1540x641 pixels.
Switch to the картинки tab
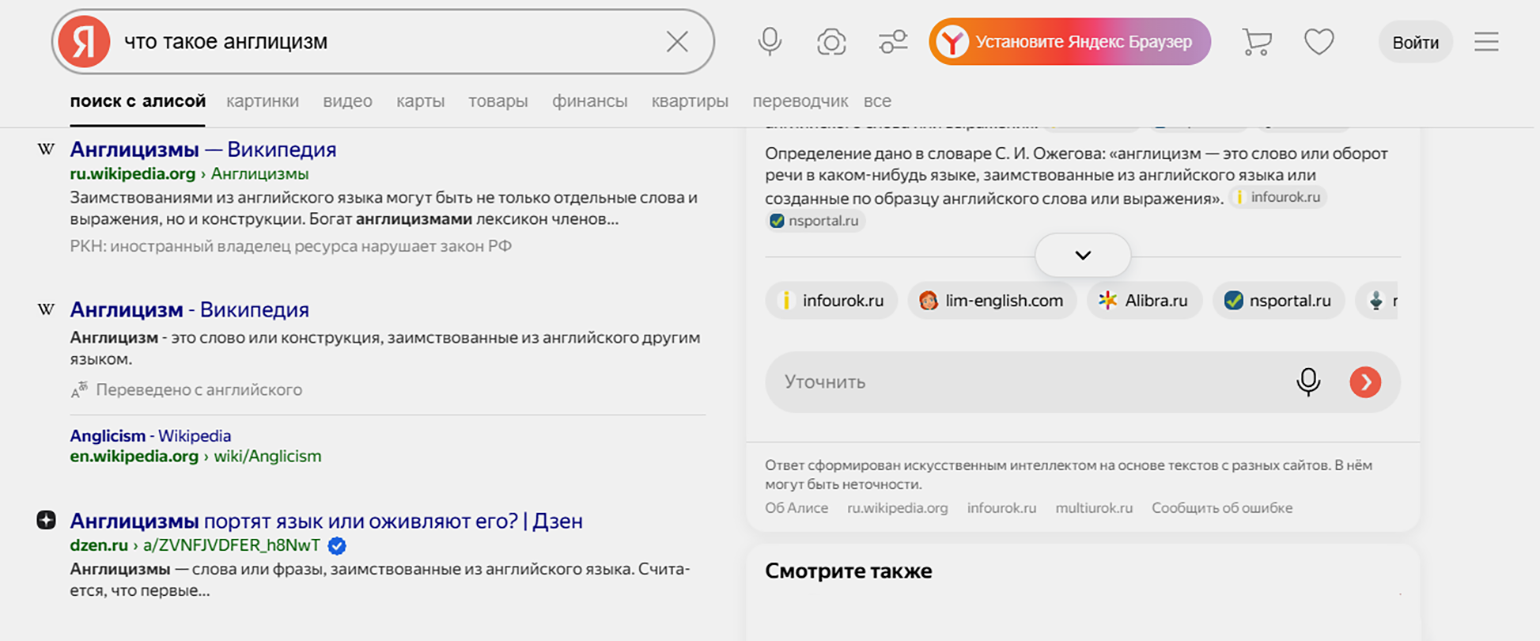262,101
